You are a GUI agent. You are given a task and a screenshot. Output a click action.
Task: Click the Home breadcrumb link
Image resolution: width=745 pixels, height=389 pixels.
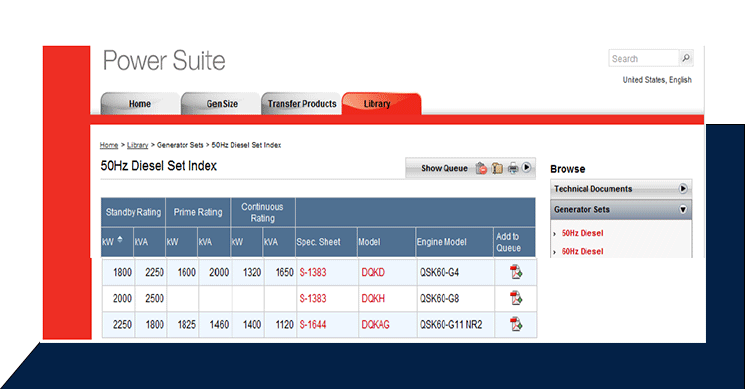click(109, 145)
